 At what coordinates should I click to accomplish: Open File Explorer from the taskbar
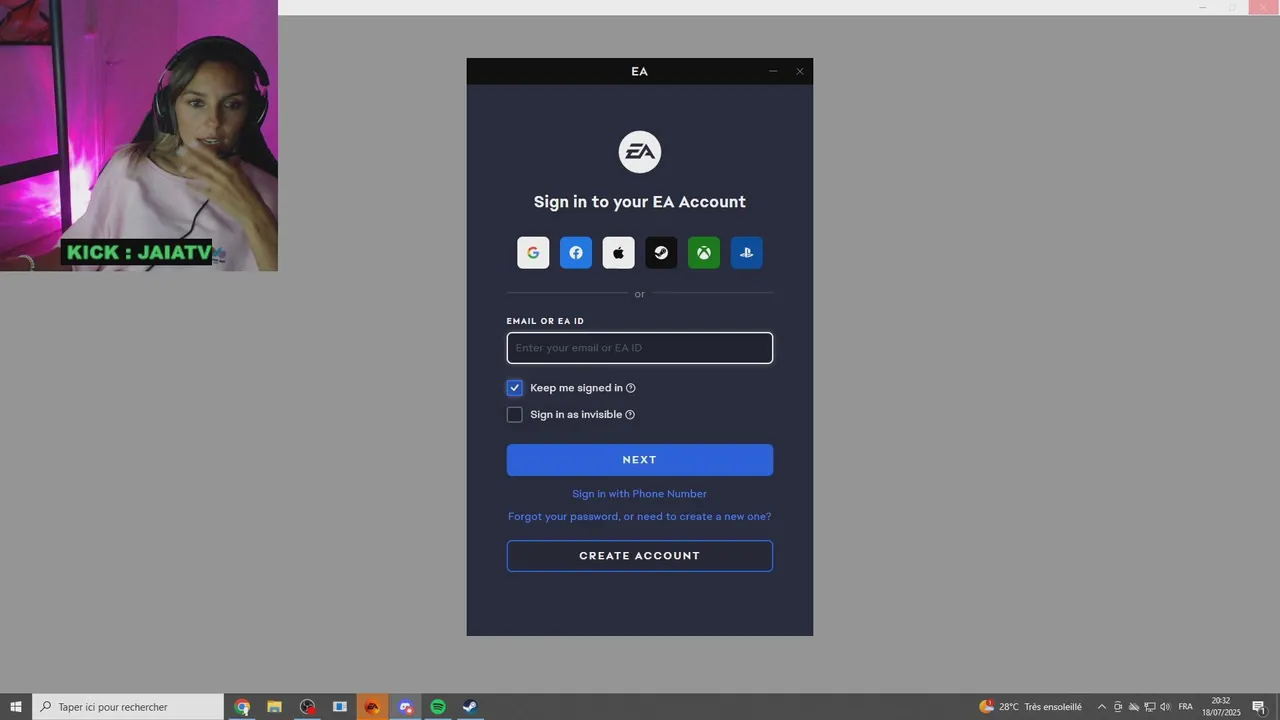coord(274,707)
